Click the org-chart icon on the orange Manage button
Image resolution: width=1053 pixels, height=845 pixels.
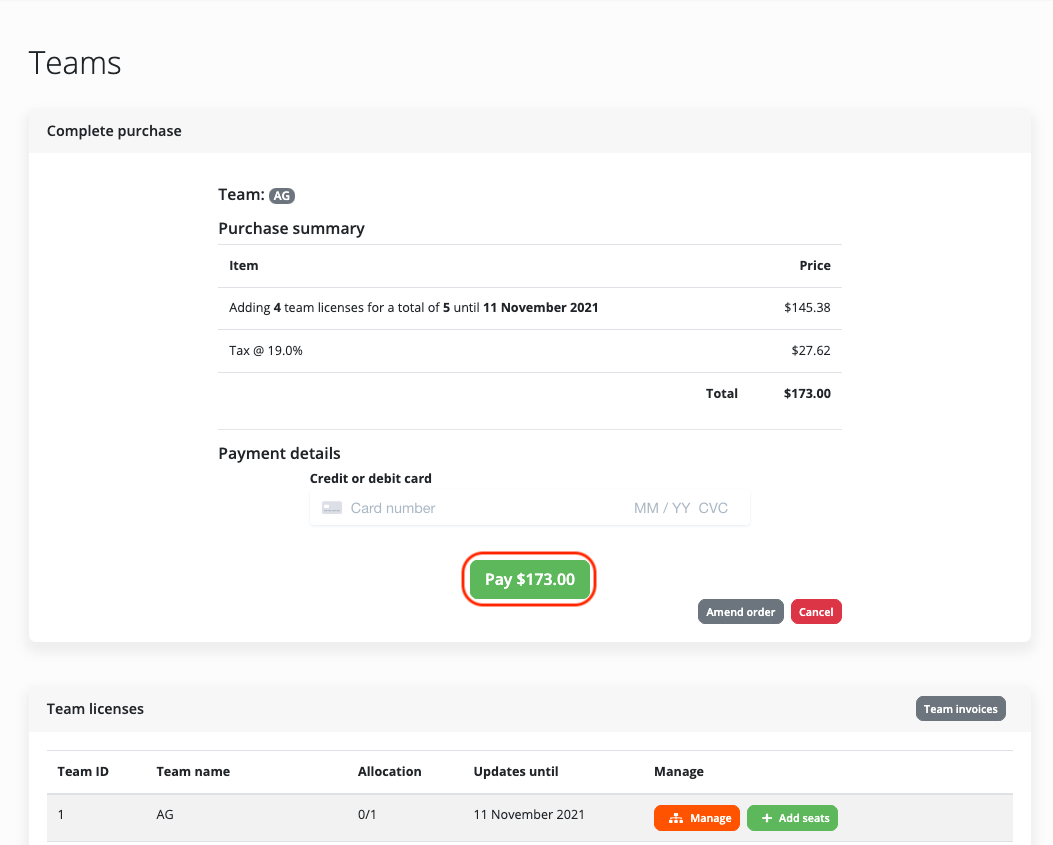[676, 818]
